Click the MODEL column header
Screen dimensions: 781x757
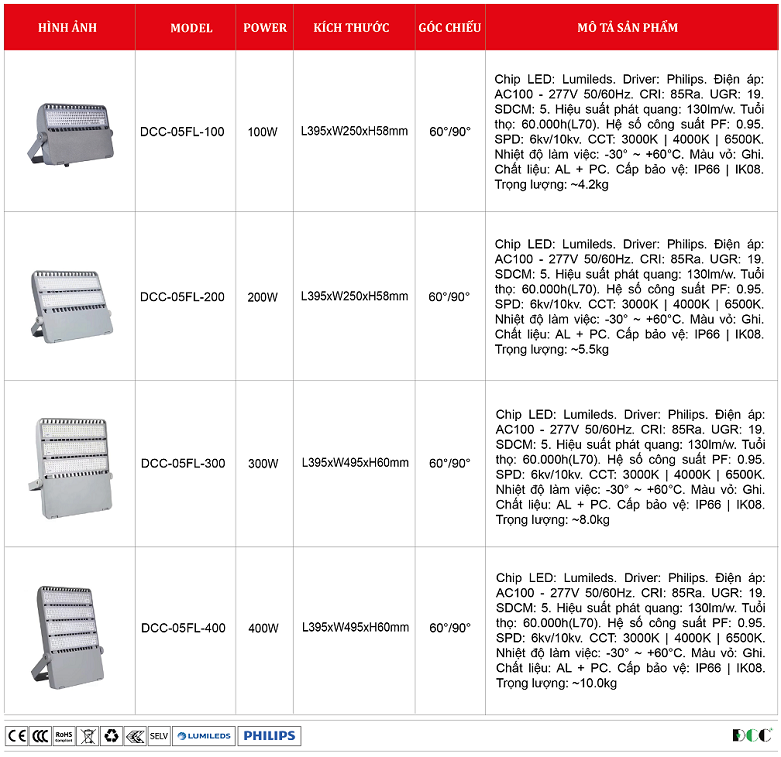point(191,28)
